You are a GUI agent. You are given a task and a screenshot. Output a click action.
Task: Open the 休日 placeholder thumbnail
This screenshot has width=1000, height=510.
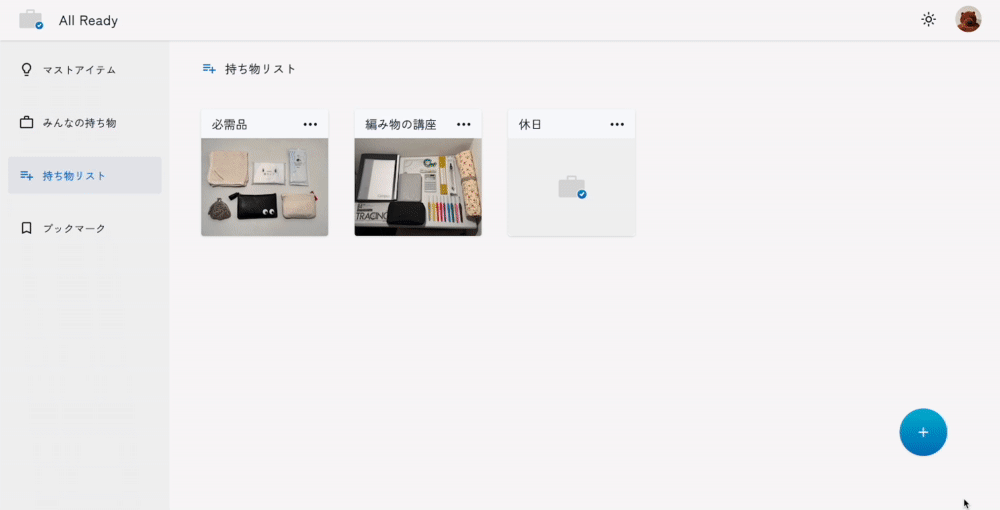571,187
